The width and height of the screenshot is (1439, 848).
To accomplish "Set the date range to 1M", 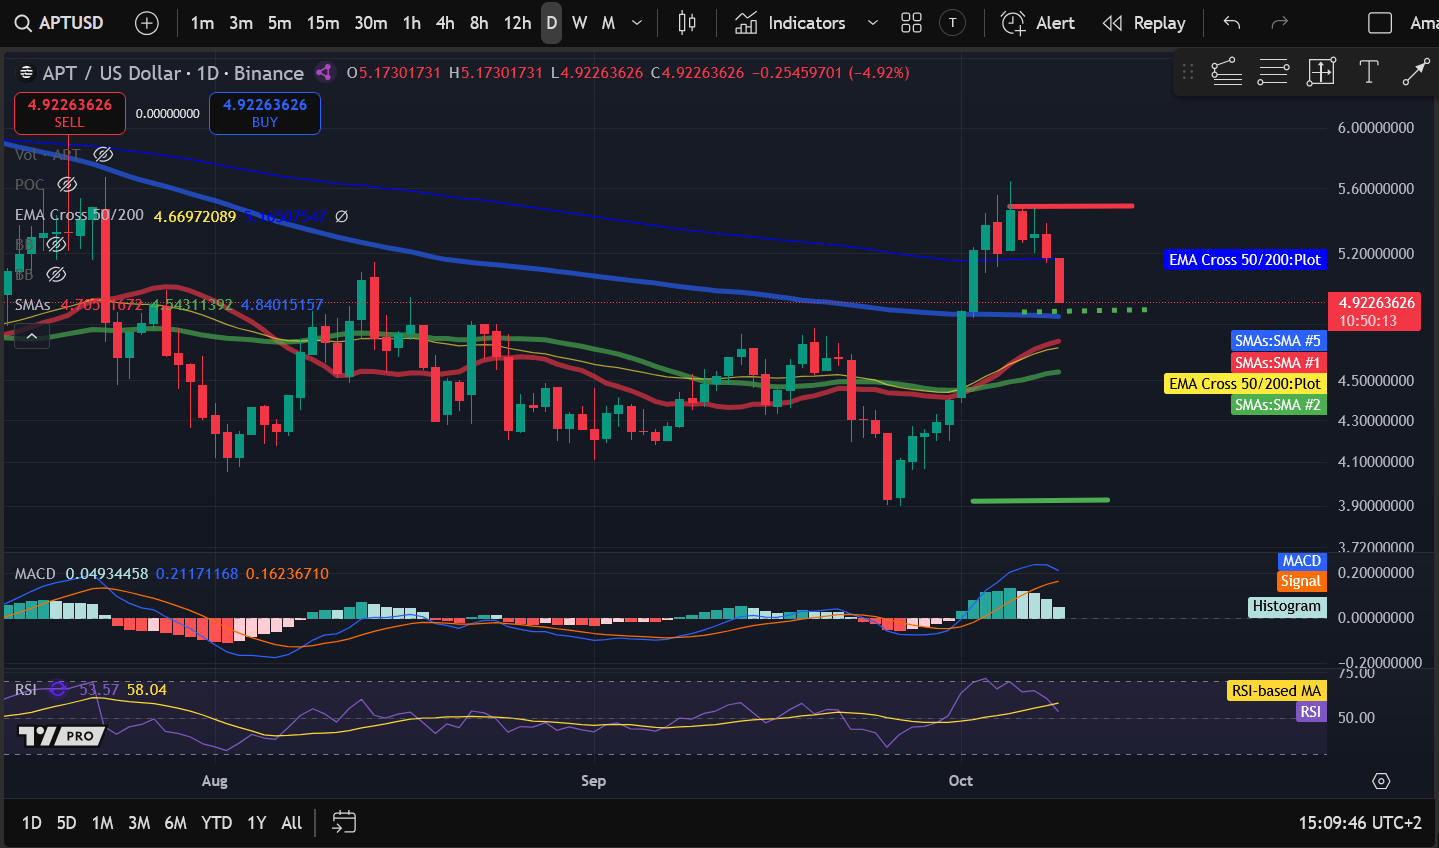I will (x=102, y=823).
